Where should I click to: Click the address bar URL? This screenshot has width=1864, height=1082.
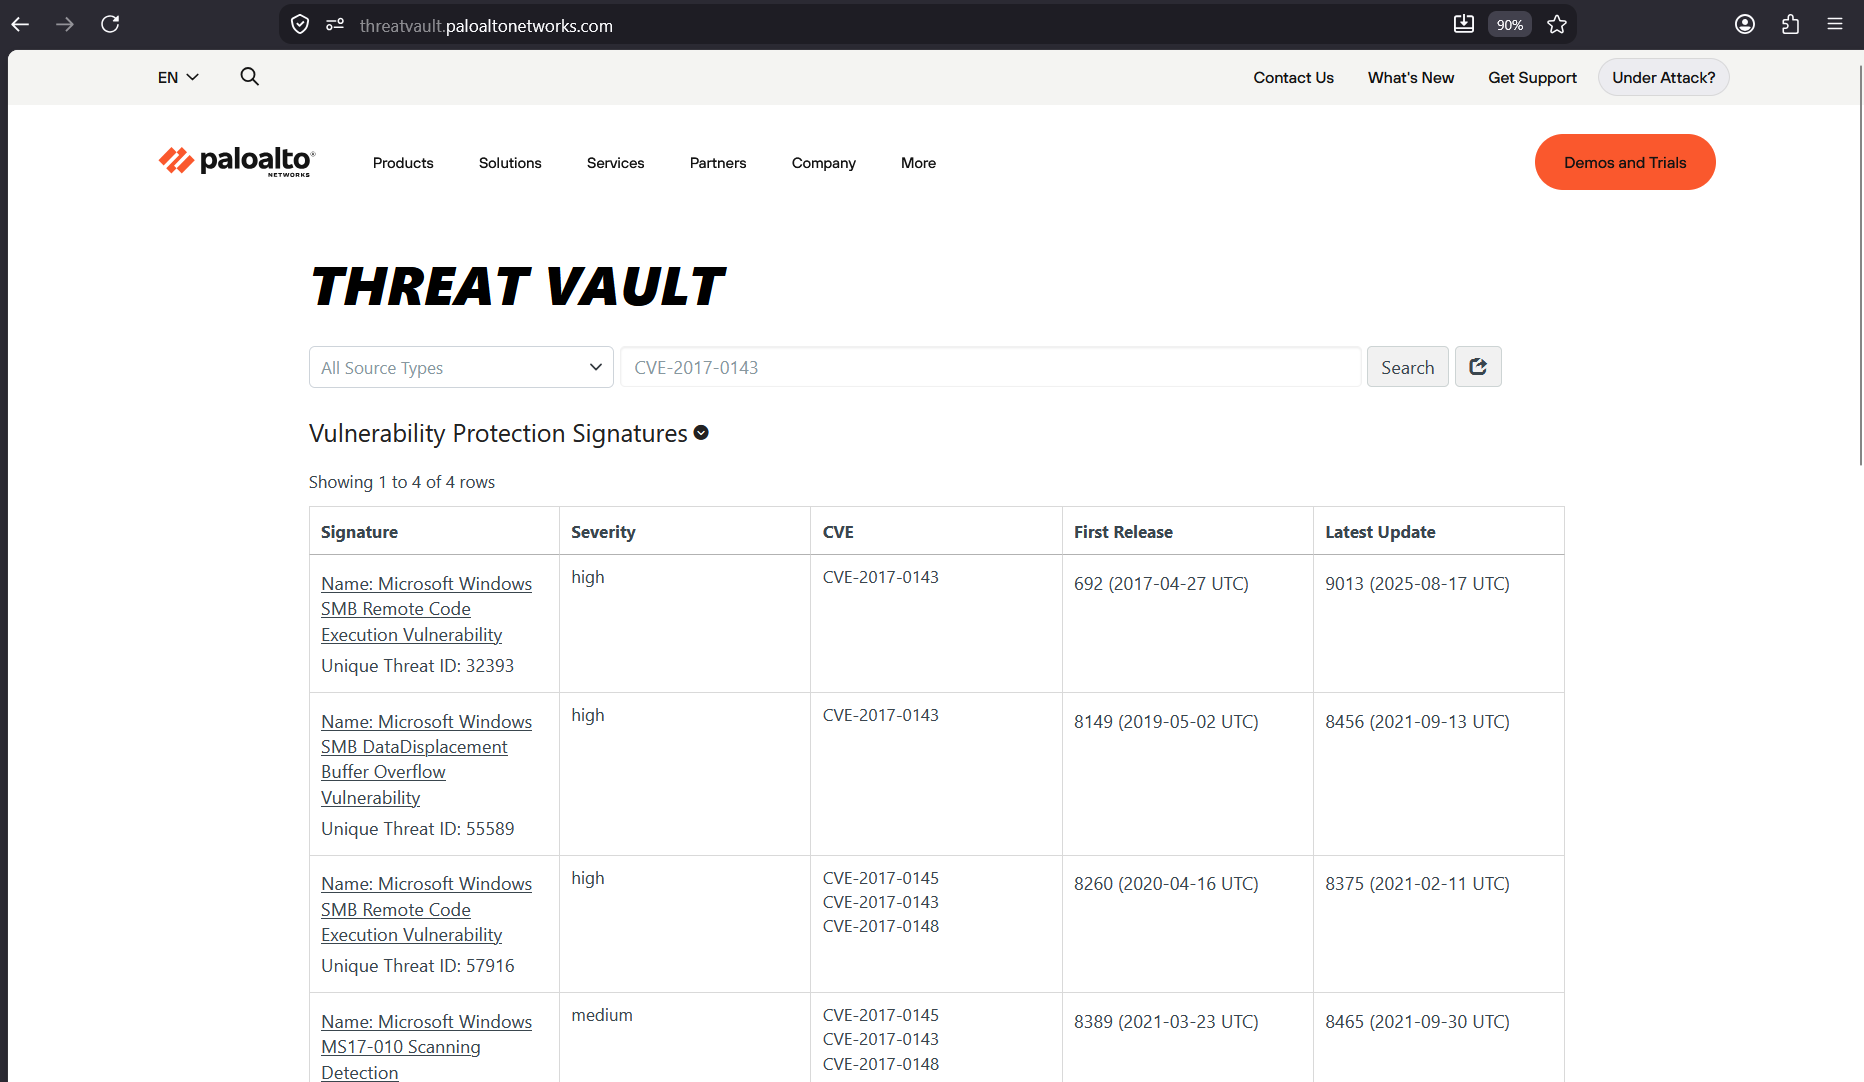click(486, 26)
